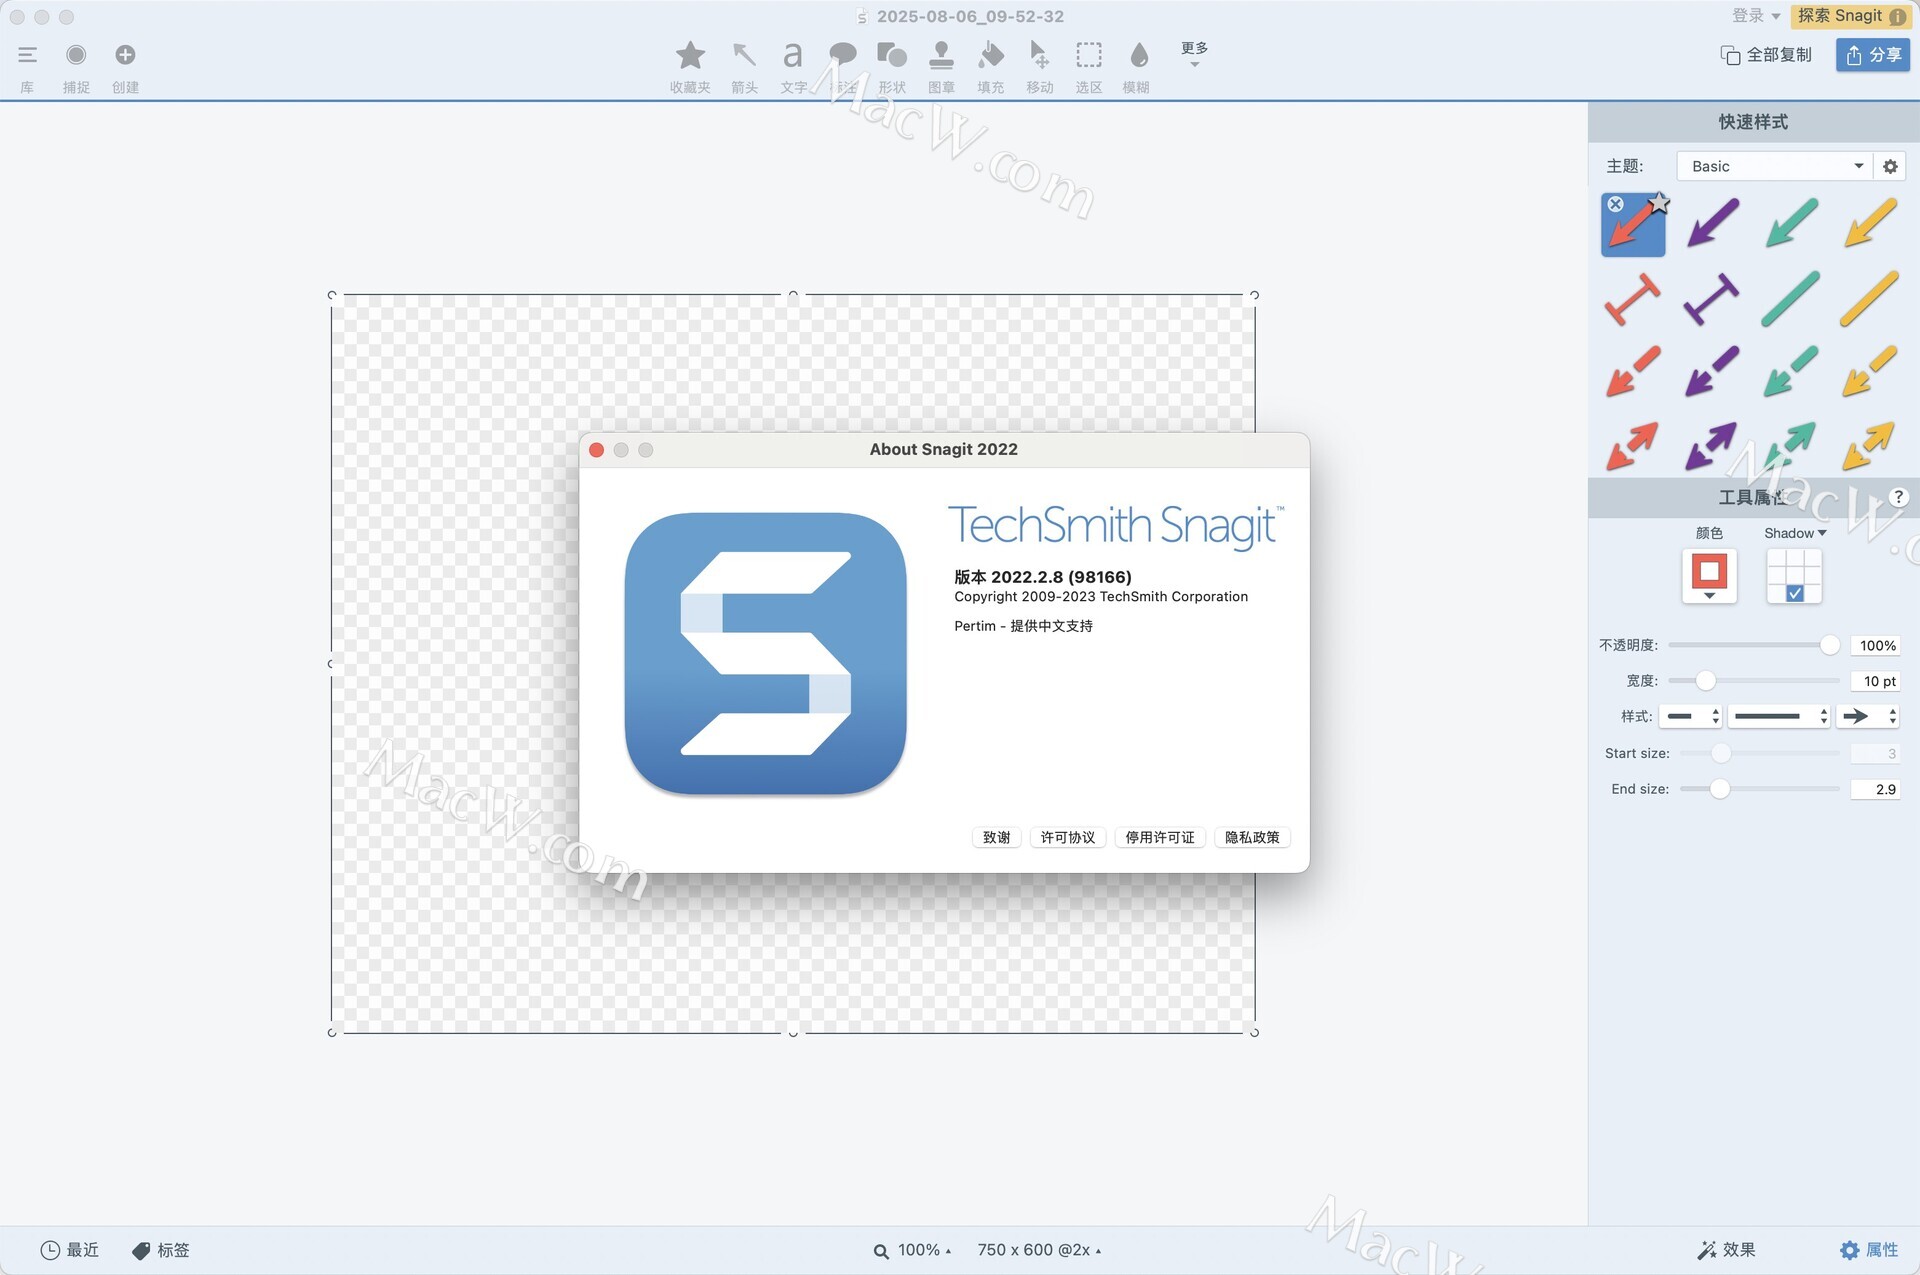The image size is (1920, 1275).
Task: Open the line dash style dropdown
Action: (1780, 716)
